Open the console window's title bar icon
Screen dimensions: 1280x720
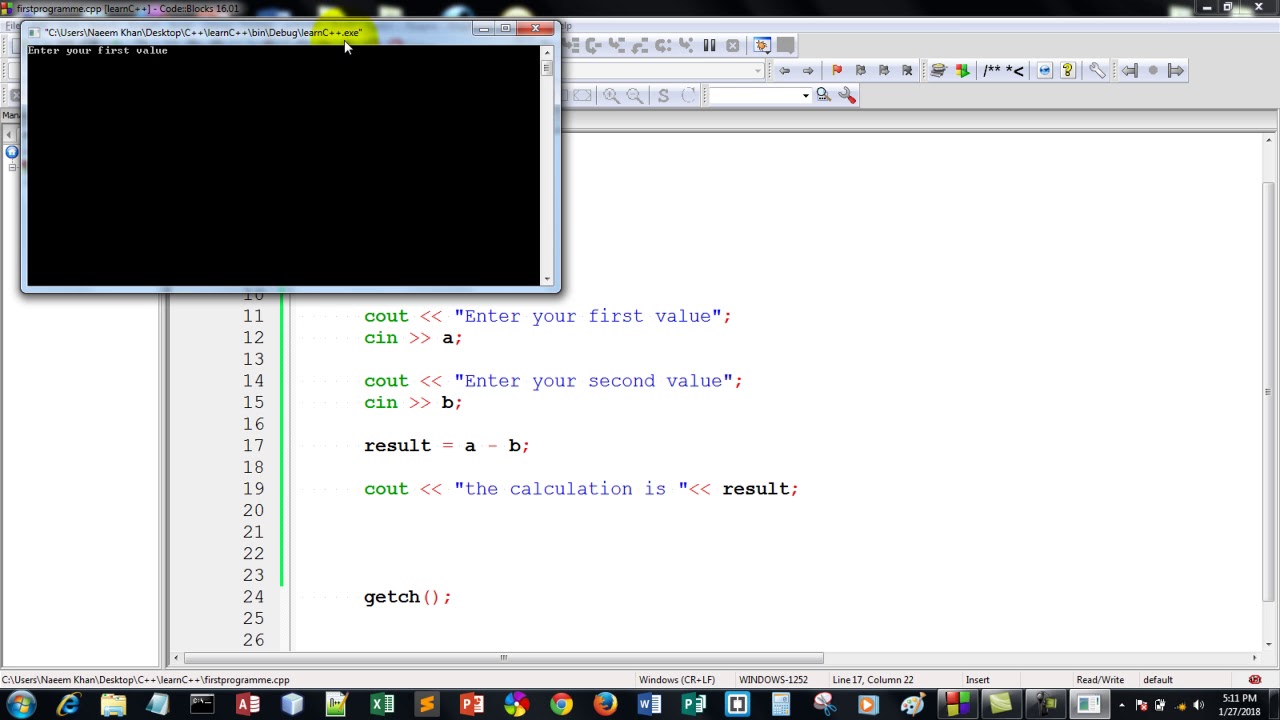33,32
